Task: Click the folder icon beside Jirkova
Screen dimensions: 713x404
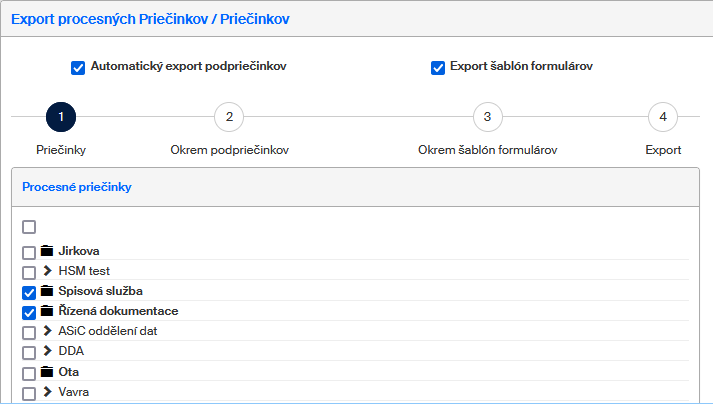Action: [x=46, y=251]
